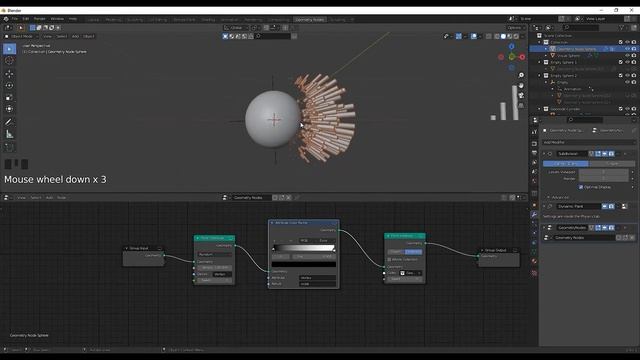Select Collection mode in Point Instance node

(x=413, y=252)
